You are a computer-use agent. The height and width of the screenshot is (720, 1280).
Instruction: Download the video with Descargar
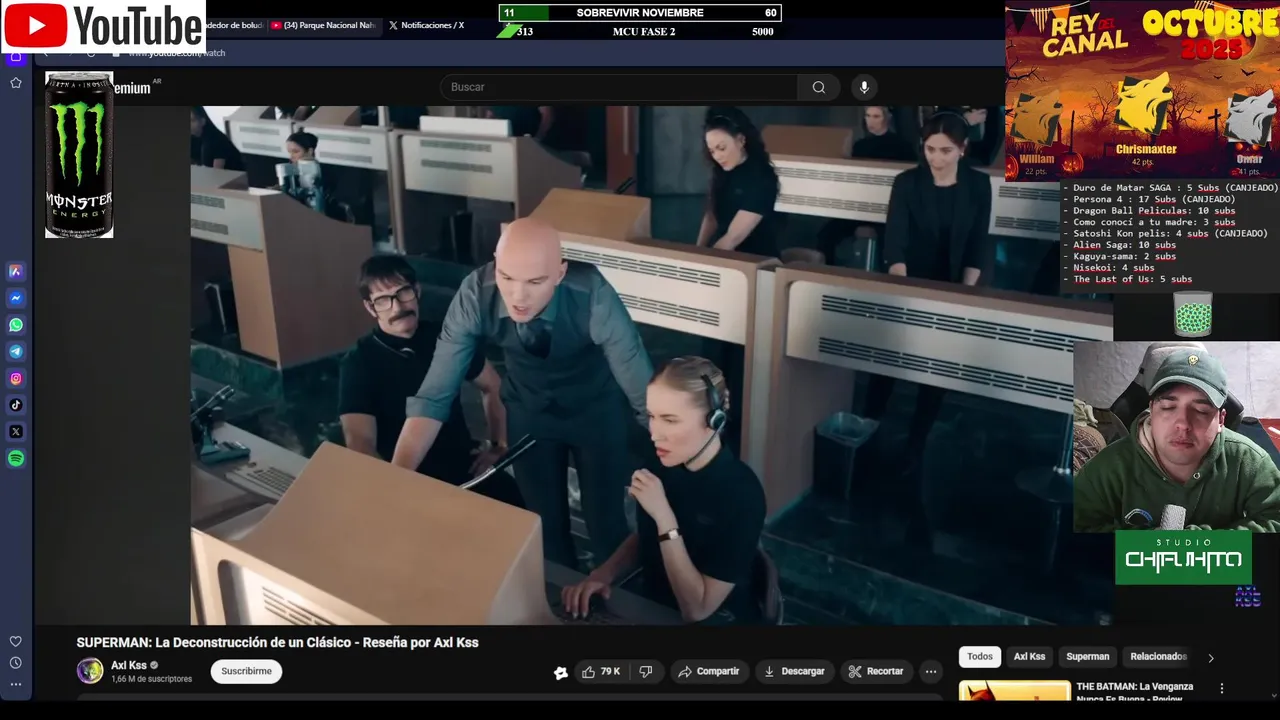(x=794, y=672)
